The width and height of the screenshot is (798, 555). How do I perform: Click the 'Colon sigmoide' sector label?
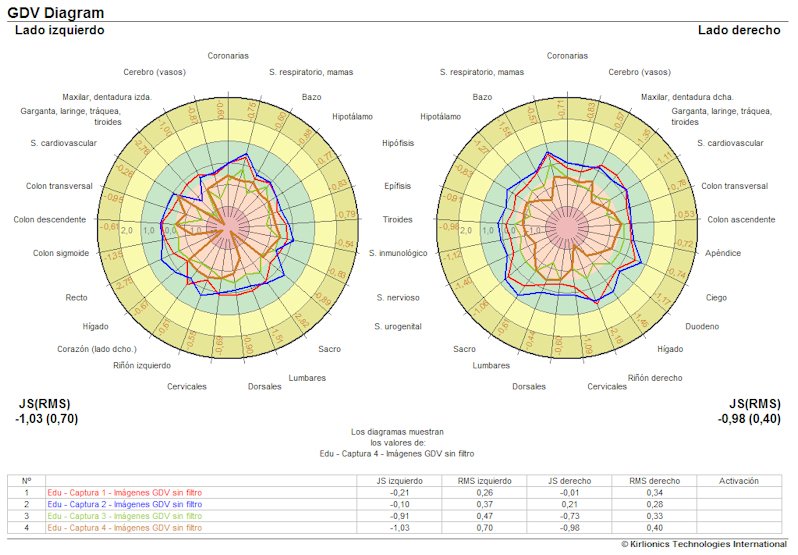tap(61, 253)
